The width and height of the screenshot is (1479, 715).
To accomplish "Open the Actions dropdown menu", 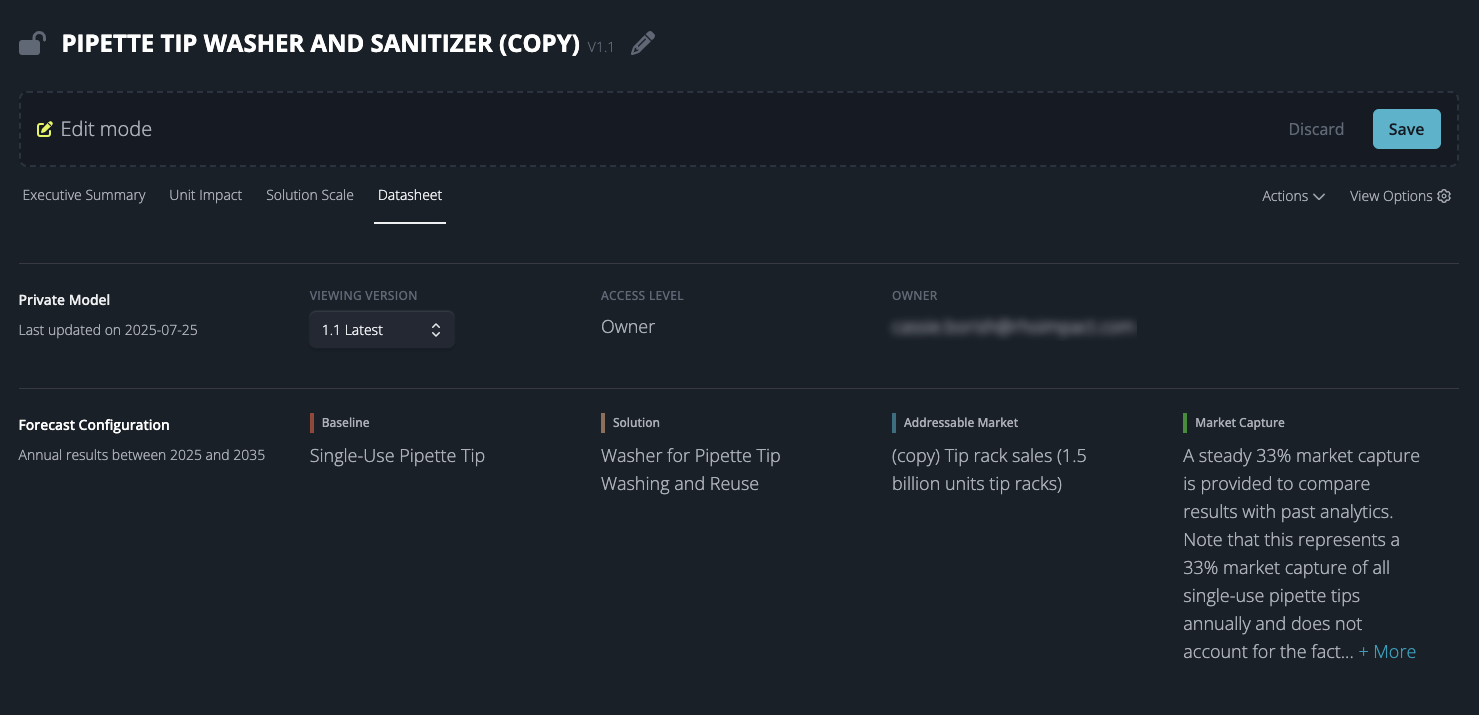I will pyautogui.click(x=1293, y=196).
